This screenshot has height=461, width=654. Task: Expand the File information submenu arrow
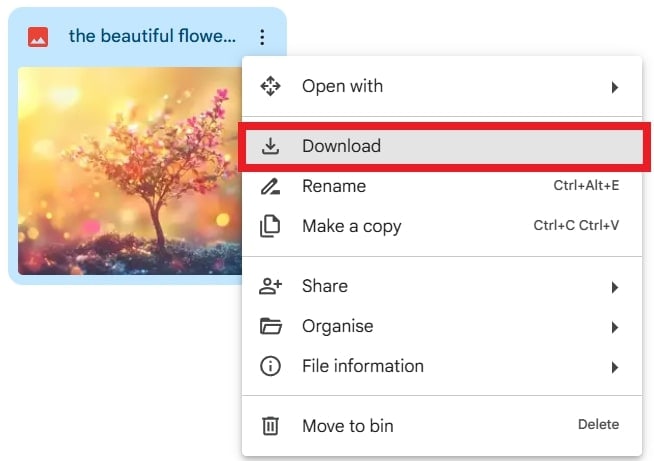[615, 367]
